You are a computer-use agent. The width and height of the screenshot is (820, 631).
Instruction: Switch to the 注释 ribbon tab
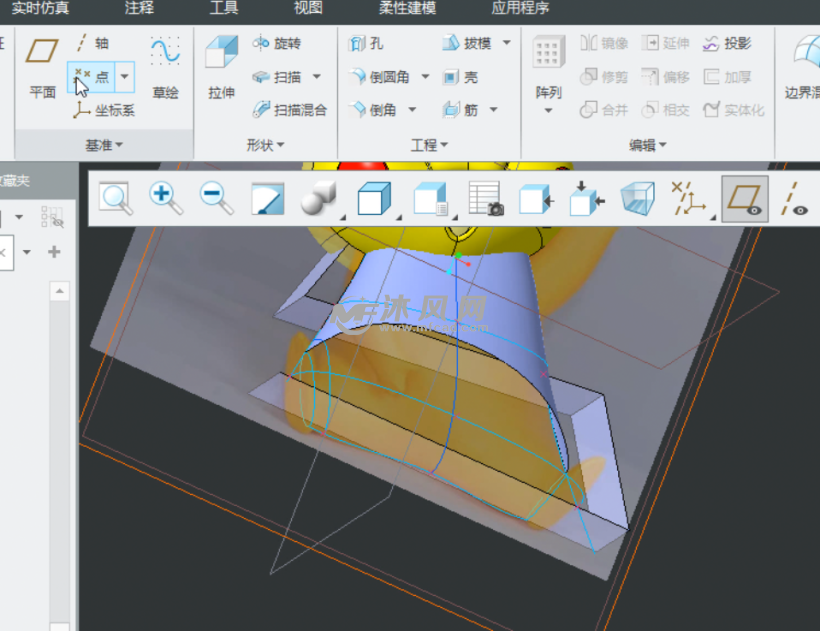(139, 8)
